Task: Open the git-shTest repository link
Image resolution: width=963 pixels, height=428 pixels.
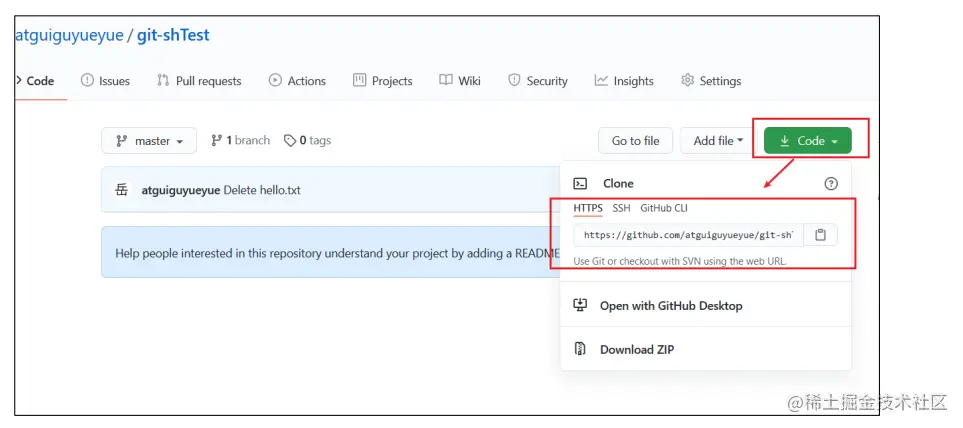Action: click(173, 36)
